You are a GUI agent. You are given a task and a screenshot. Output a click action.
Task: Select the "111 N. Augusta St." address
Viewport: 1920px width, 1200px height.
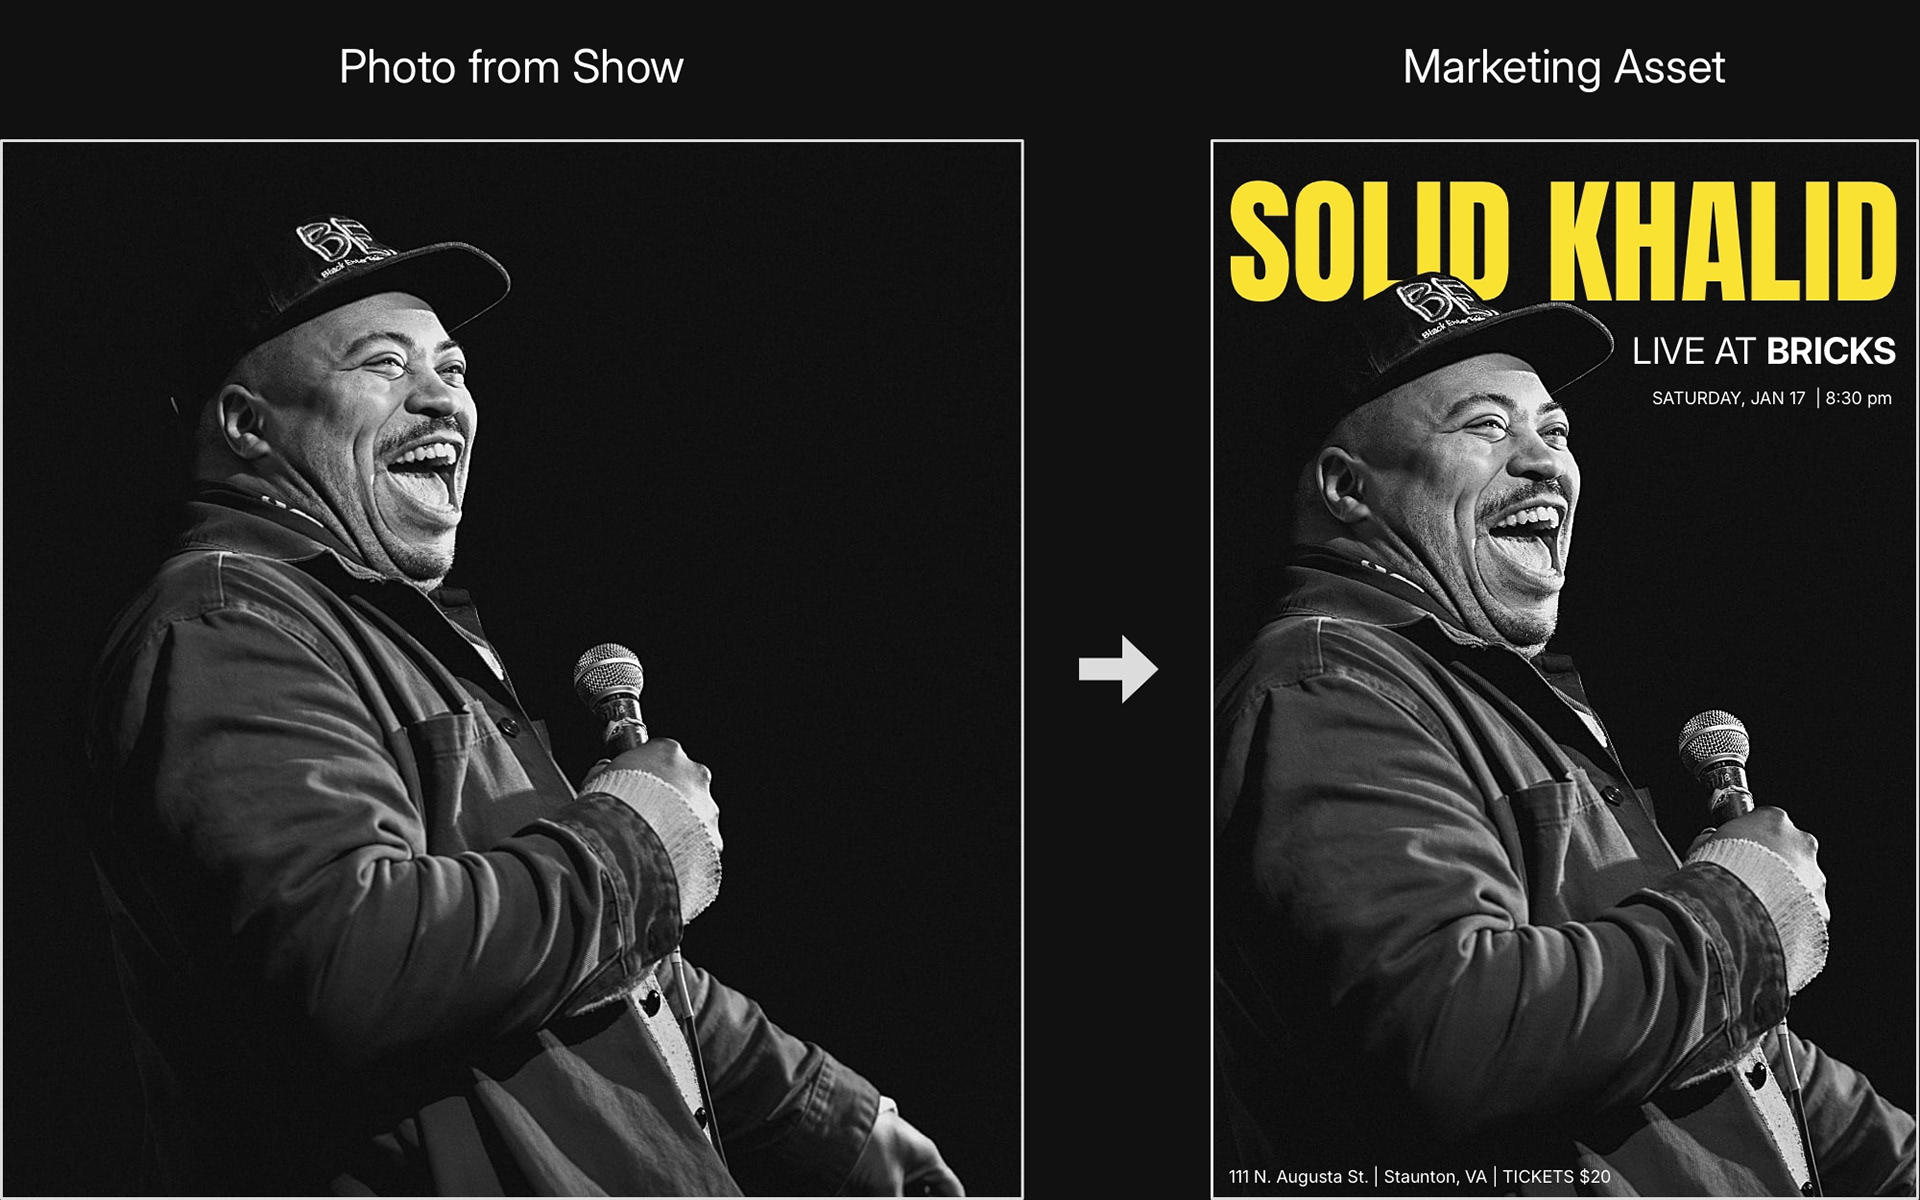(x=1298, y=1176)
